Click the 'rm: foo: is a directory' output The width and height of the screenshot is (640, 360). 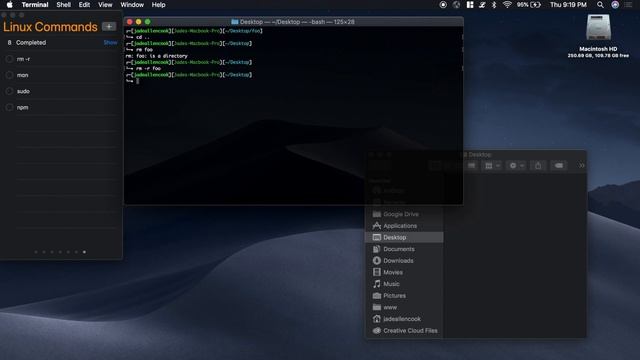point(157,56)
